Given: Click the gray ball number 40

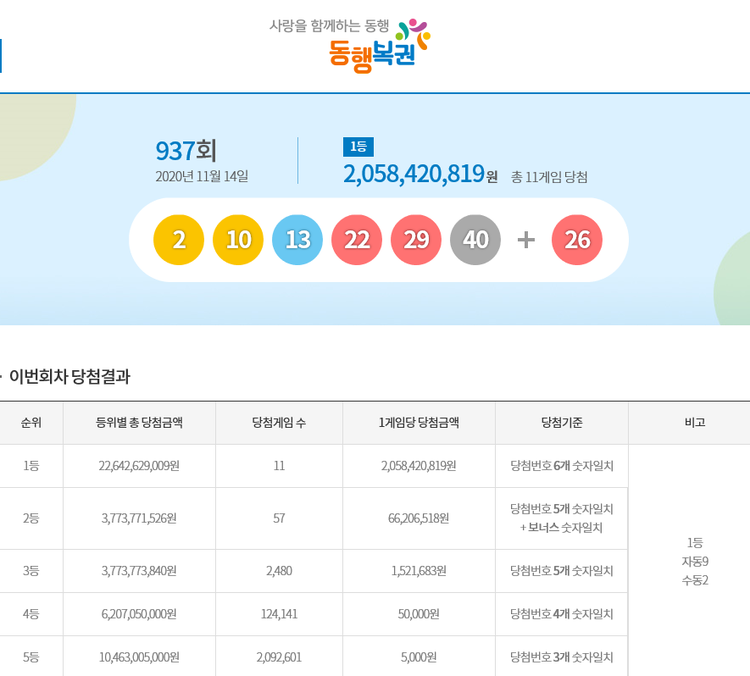Looking at the screenshot, I should point(475,240).
